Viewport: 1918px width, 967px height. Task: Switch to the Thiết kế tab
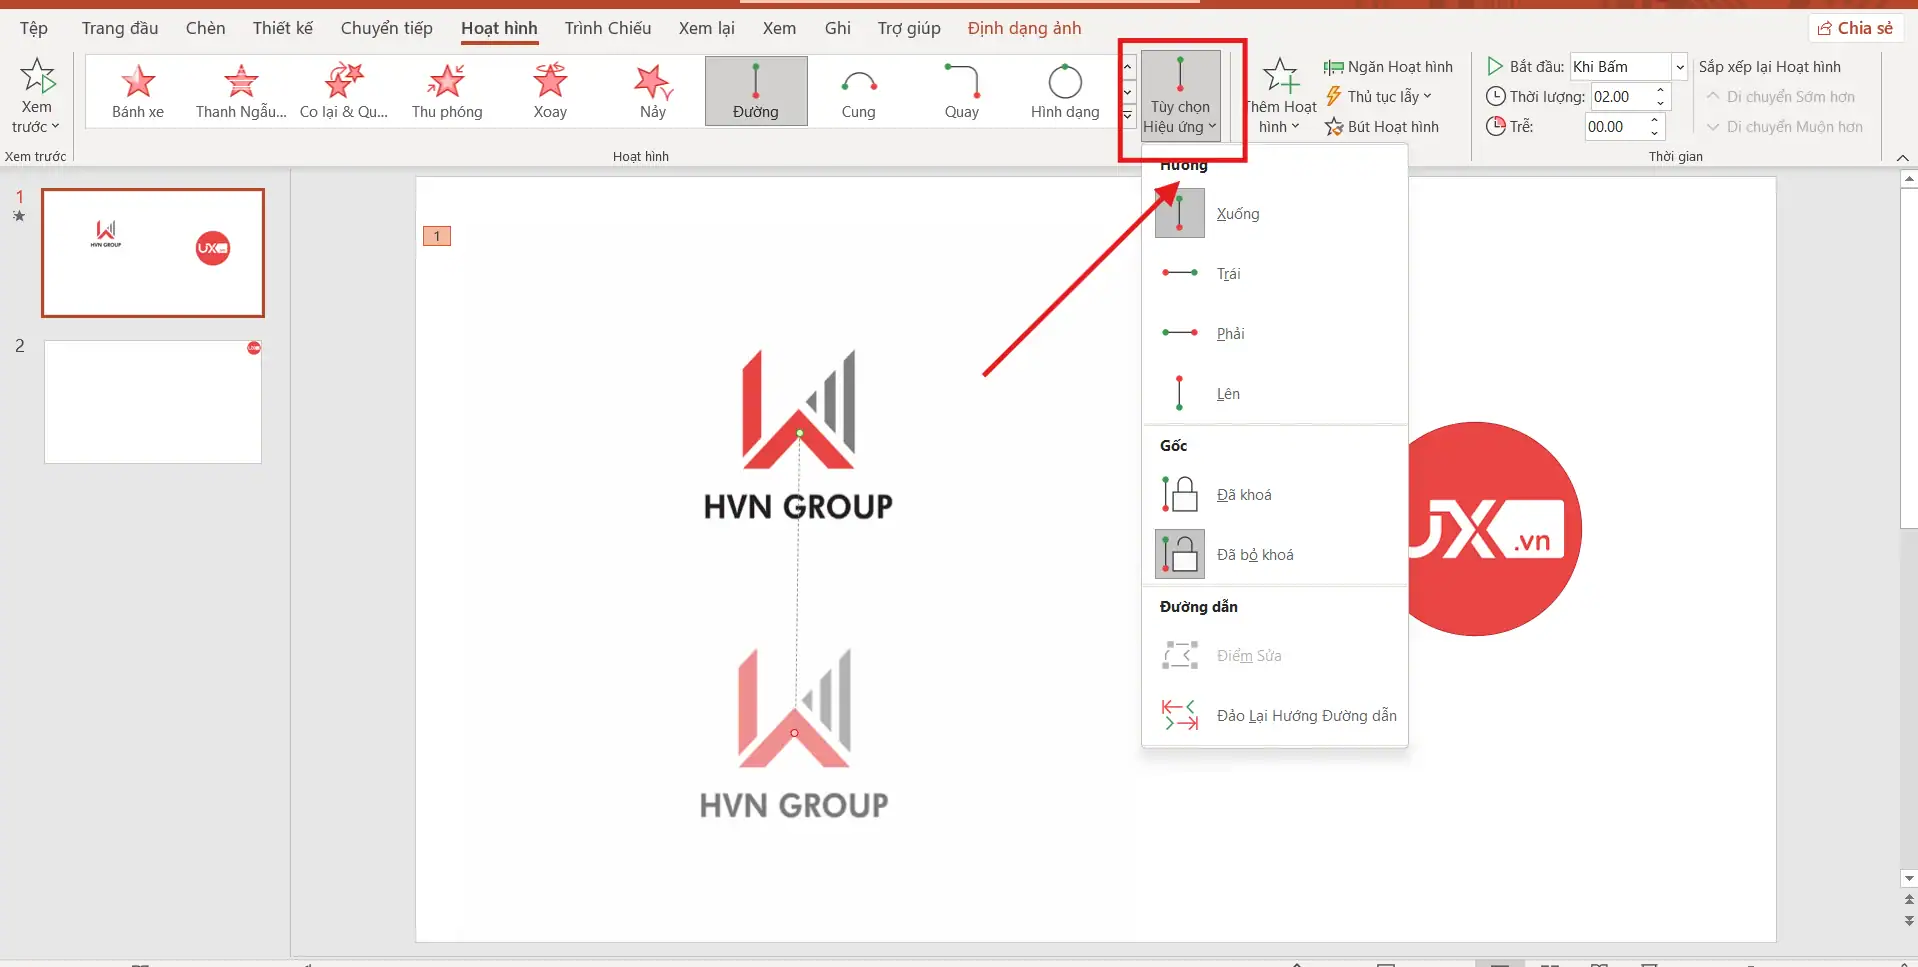pos(283,28)
